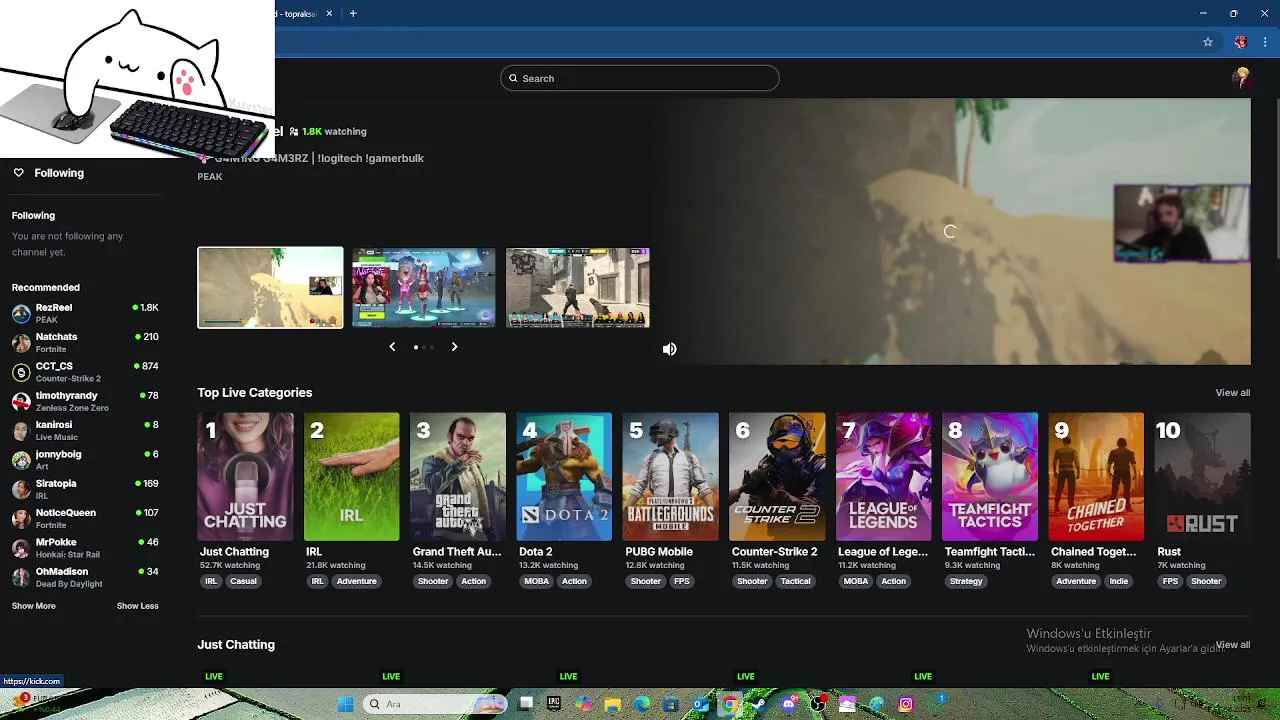Screen dimensions: 1280x720
Task: Open CCT_CS channel in Recommended
Action: click(x=85, y=371)
